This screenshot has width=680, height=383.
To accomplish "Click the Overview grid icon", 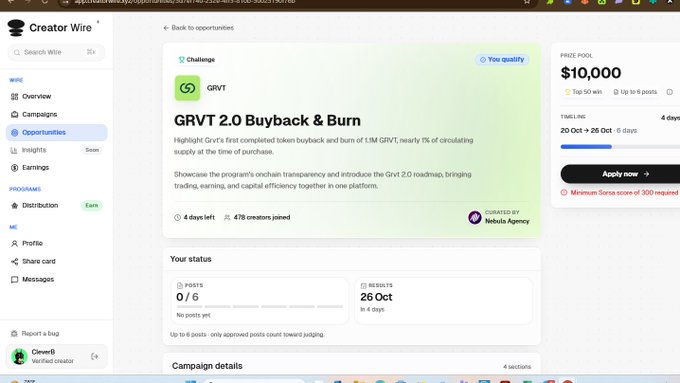I will click(14, 96).
